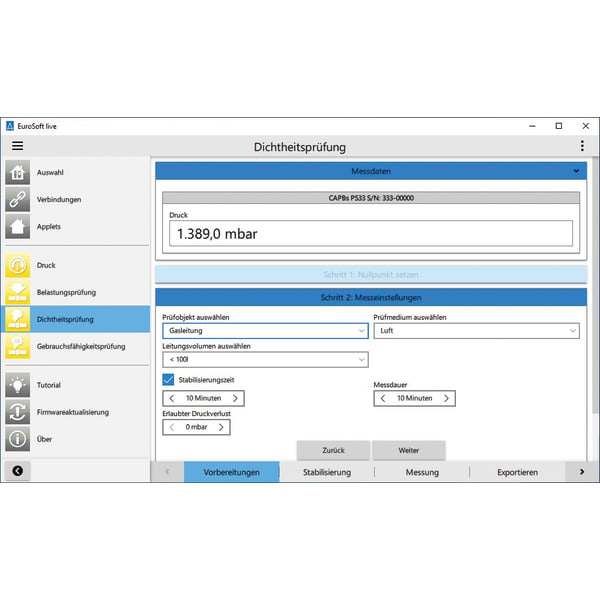Collapse sidebar with back arrow button
The height and width of the screenshot is (600, 600).
pos(17,470)
